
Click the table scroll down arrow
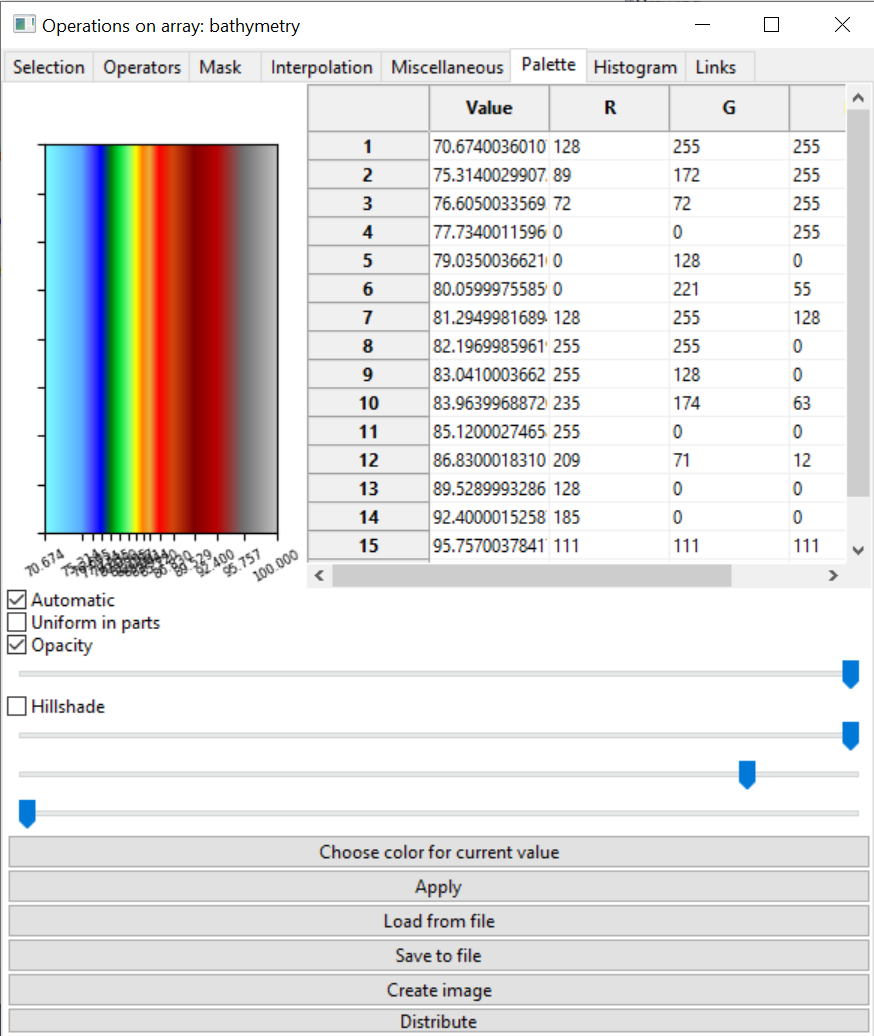[x=858, y=549]
